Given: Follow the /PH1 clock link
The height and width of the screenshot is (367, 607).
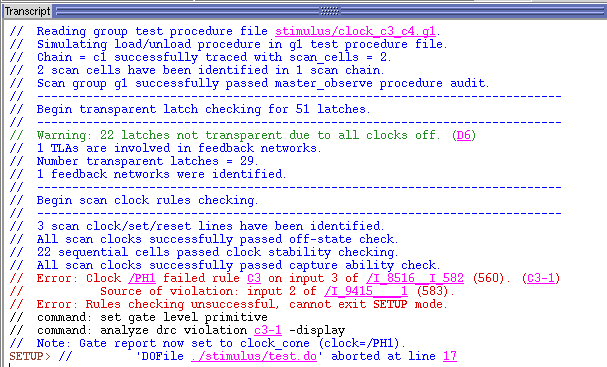Looking at the screenshot, I should coord(142,278).
